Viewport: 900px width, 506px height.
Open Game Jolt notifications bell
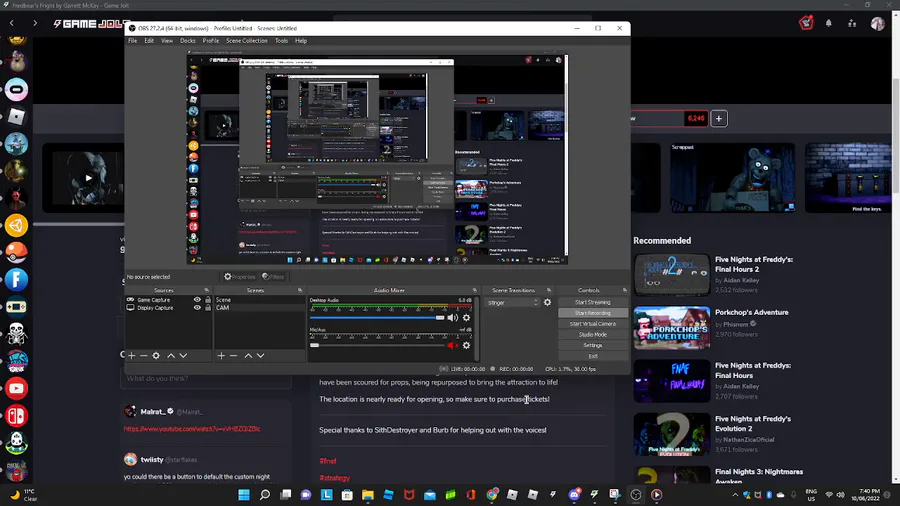click(829, 24)
